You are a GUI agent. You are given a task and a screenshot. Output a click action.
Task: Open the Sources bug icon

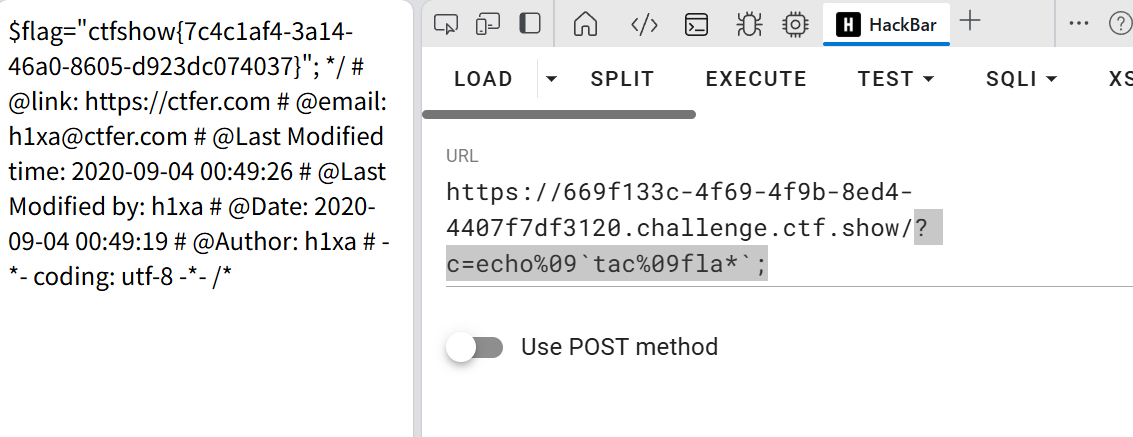(x=746, y=24)
